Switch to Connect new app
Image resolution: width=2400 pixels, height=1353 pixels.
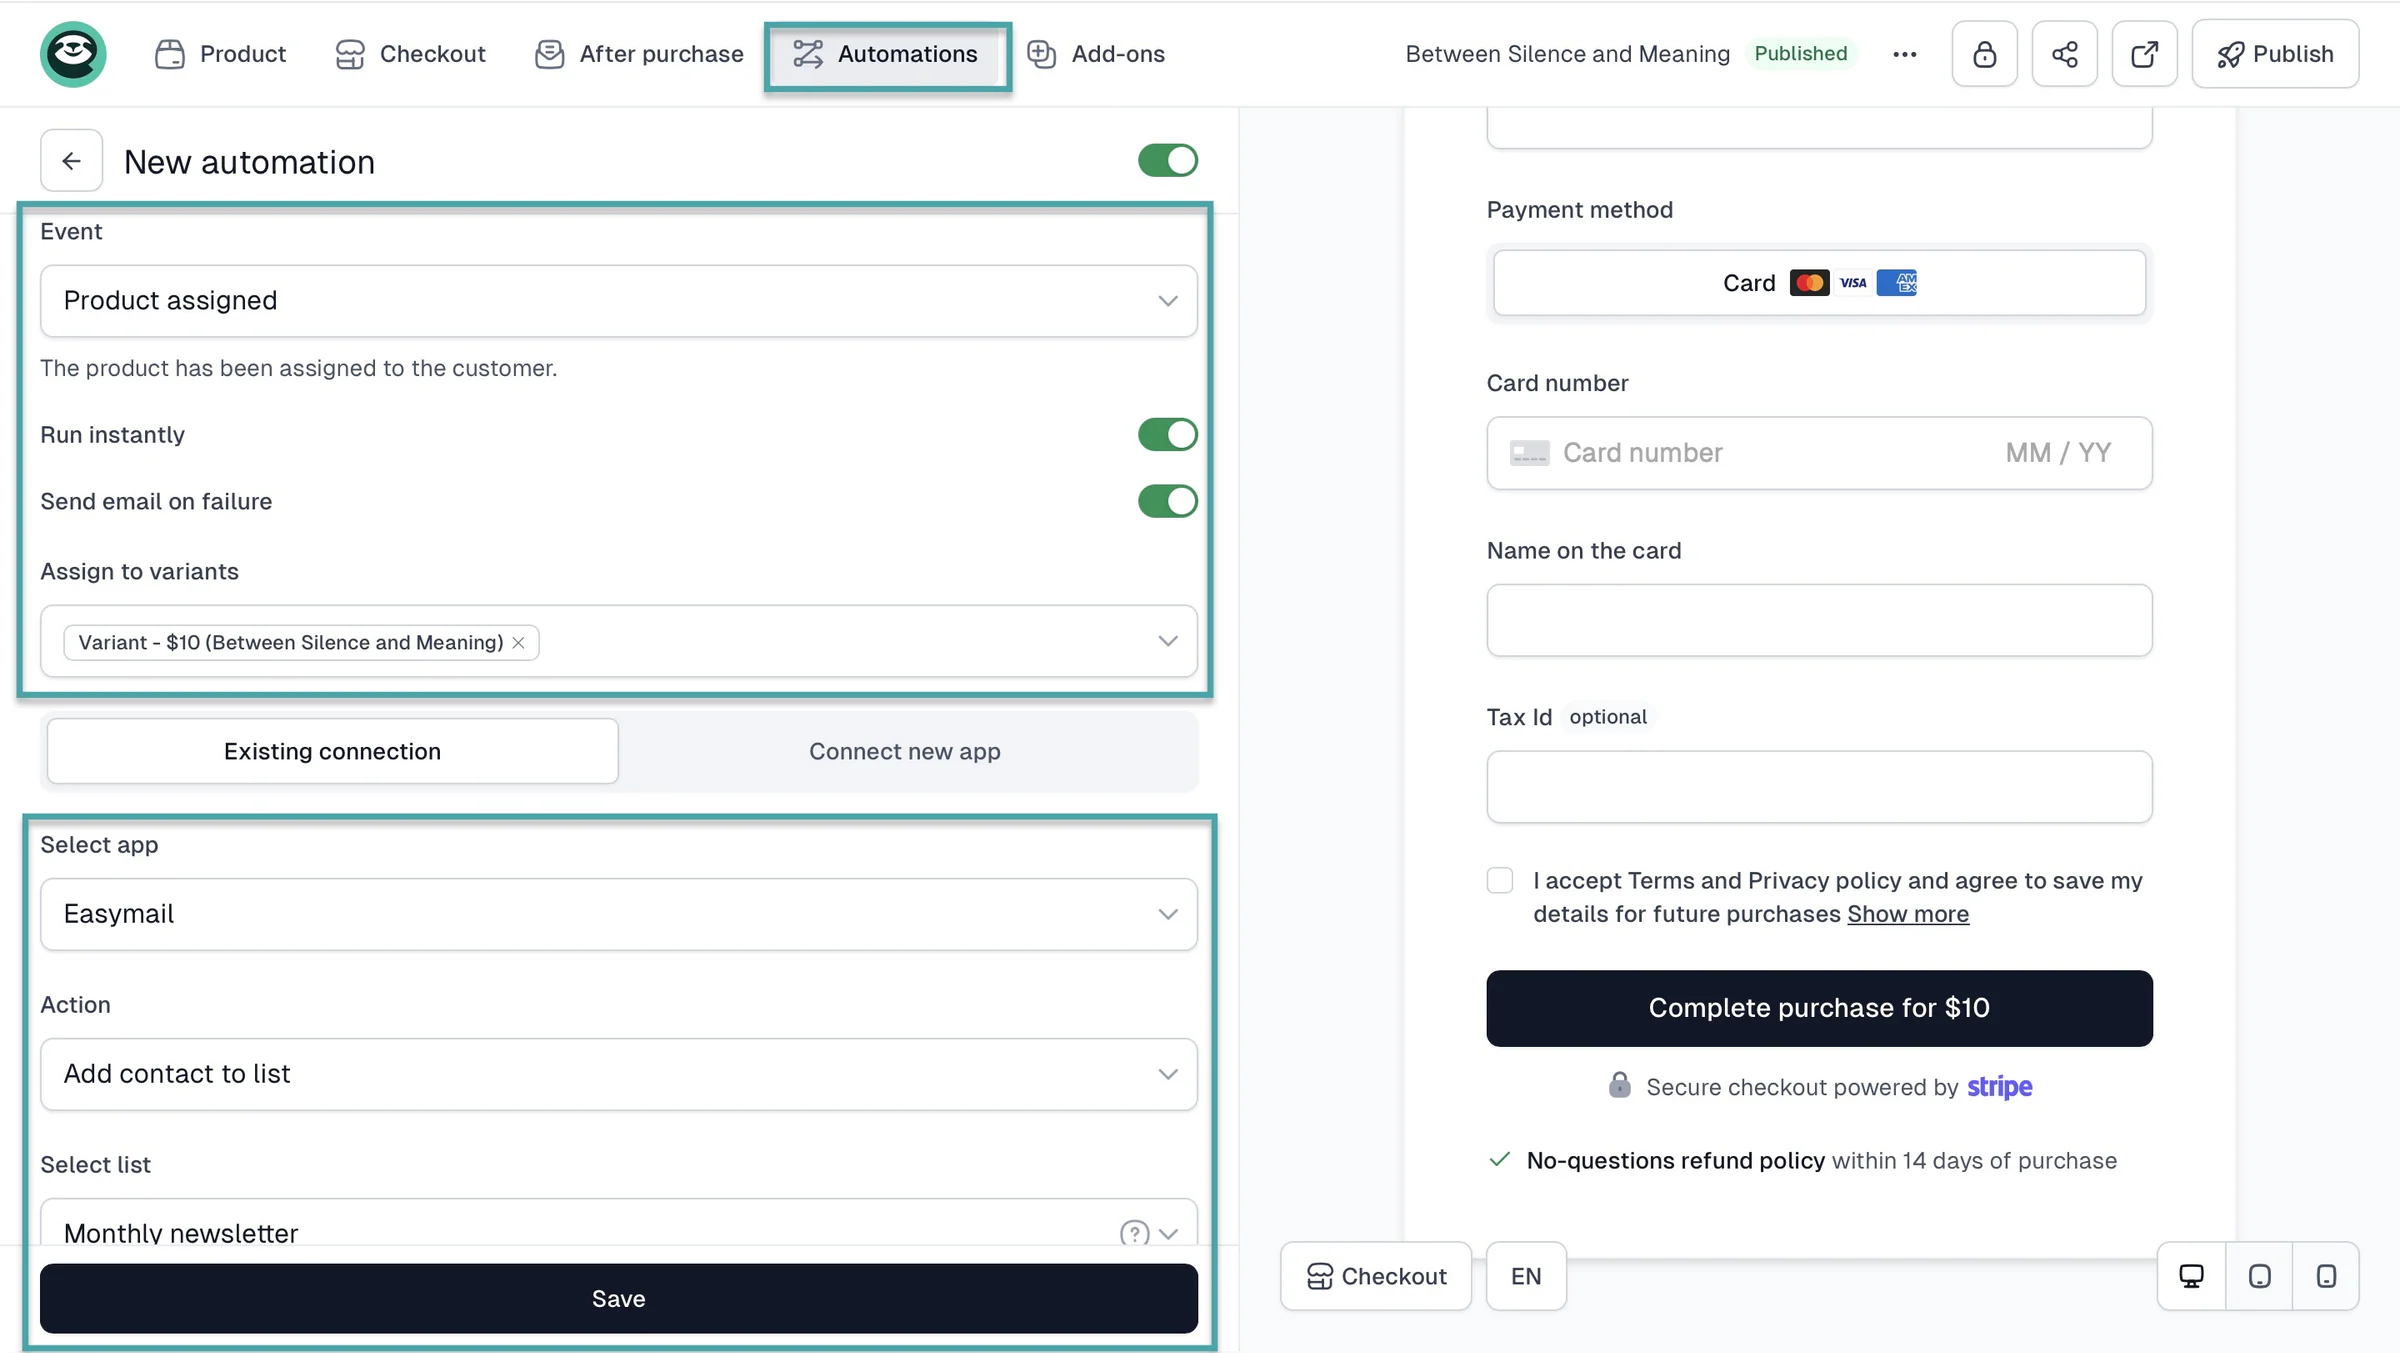point(905,751)
